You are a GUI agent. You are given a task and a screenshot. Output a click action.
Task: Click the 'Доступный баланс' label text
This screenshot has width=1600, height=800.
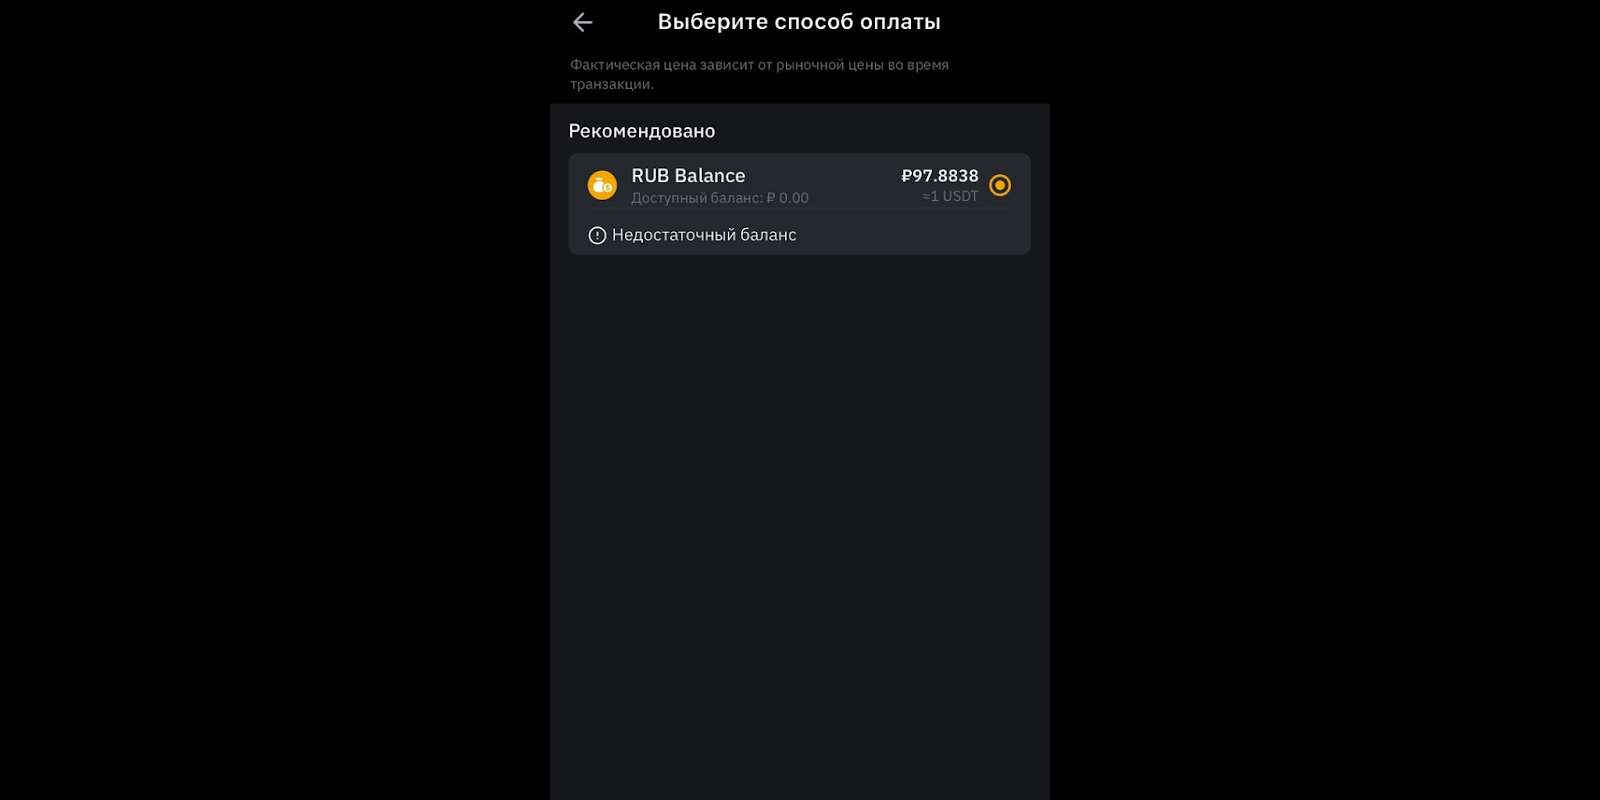point(696,198)
